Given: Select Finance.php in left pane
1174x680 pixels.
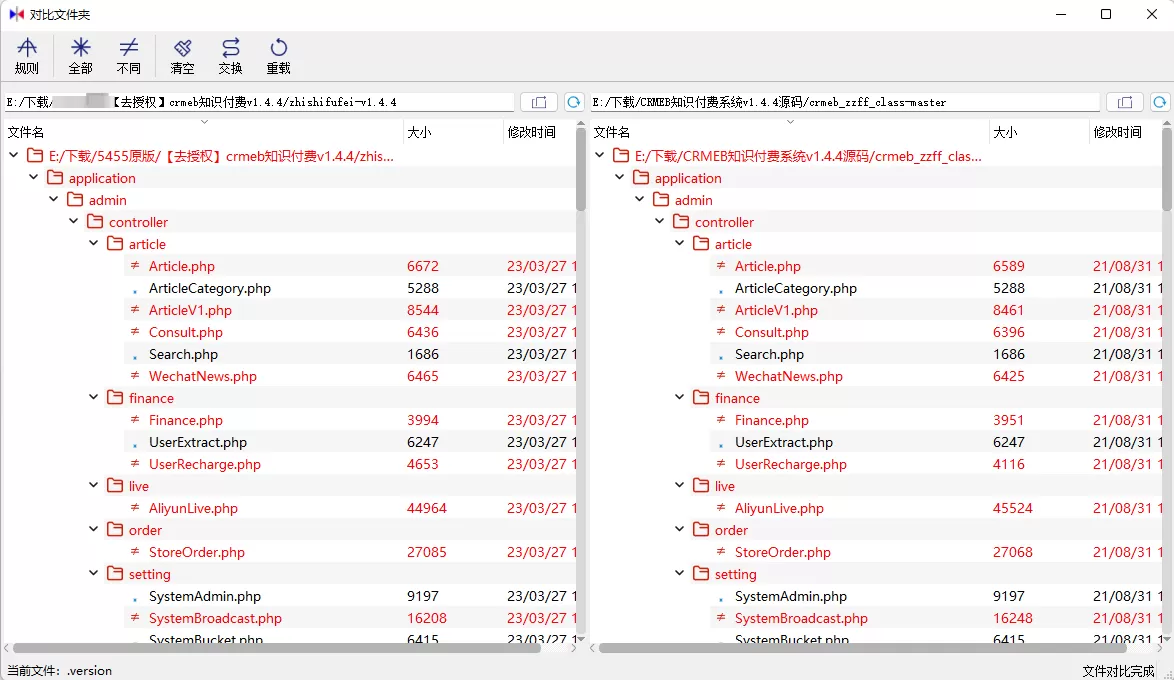Looking at the screenshot, I should [x=186, y=420].
